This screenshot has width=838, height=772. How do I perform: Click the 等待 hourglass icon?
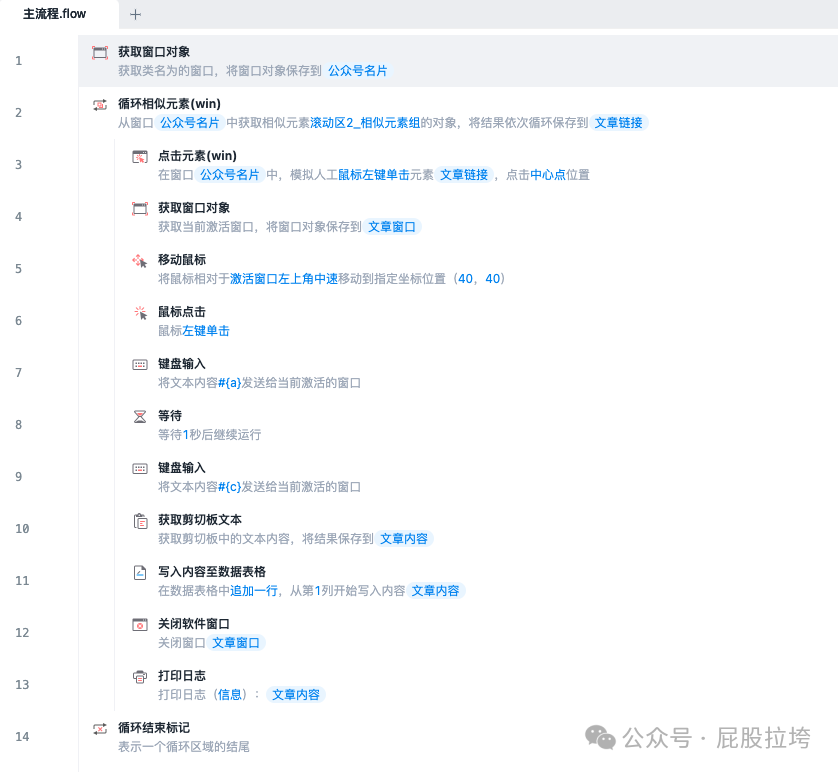tap(140, 416)
